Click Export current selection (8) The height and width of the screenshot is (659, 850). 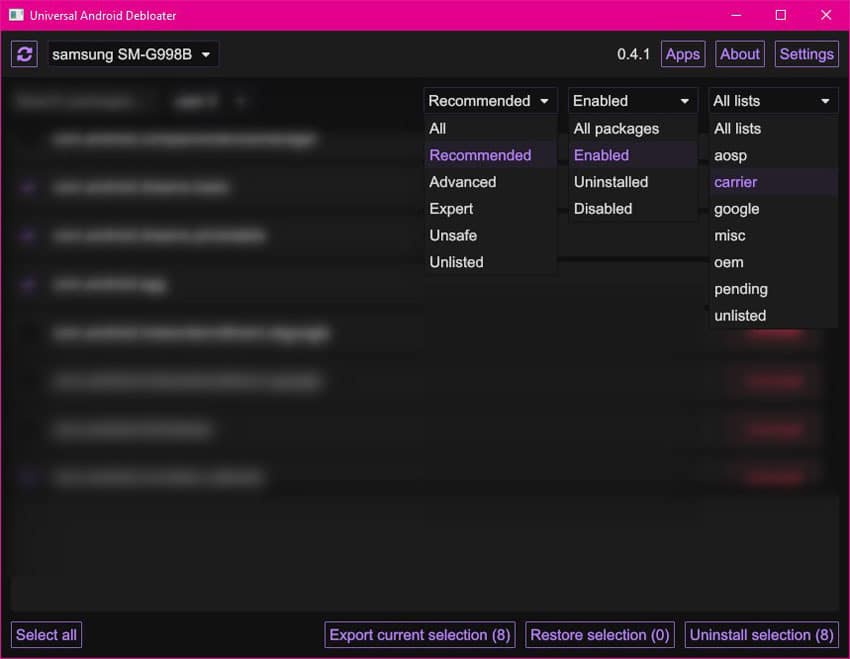click(x=420, y=635)
